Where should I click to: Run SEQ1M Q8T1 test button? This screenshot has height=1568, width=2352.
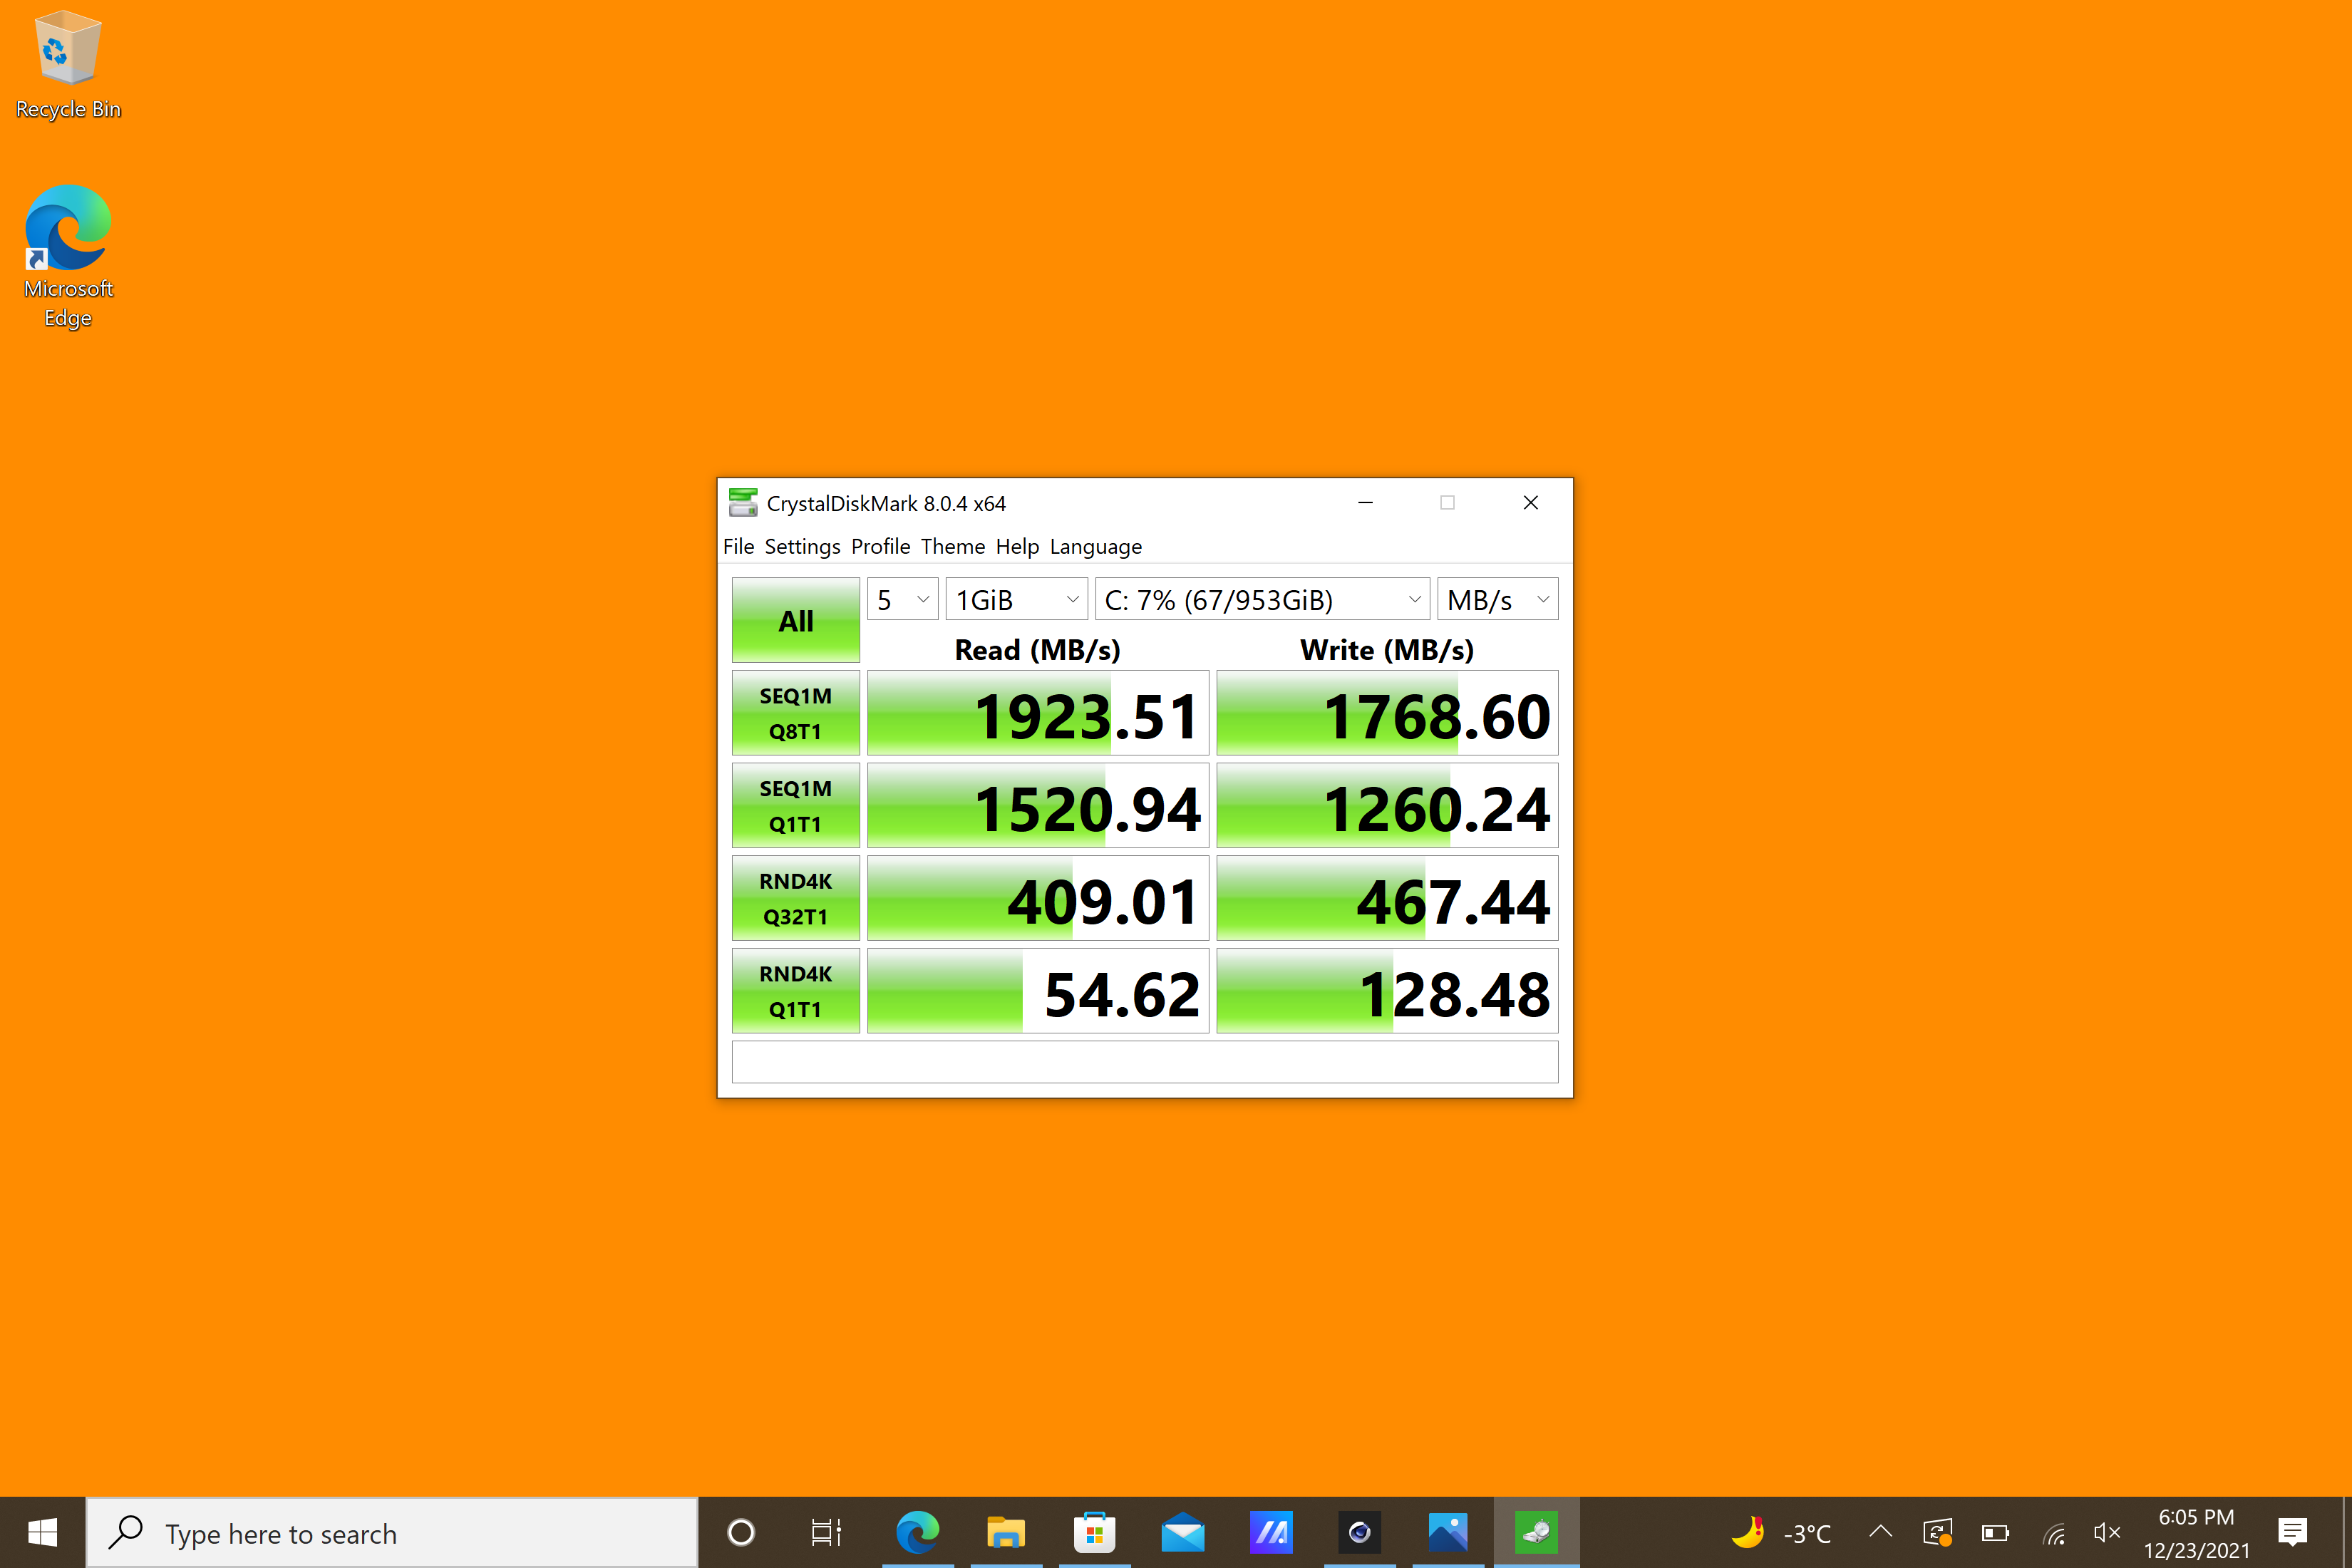point(796,713)
